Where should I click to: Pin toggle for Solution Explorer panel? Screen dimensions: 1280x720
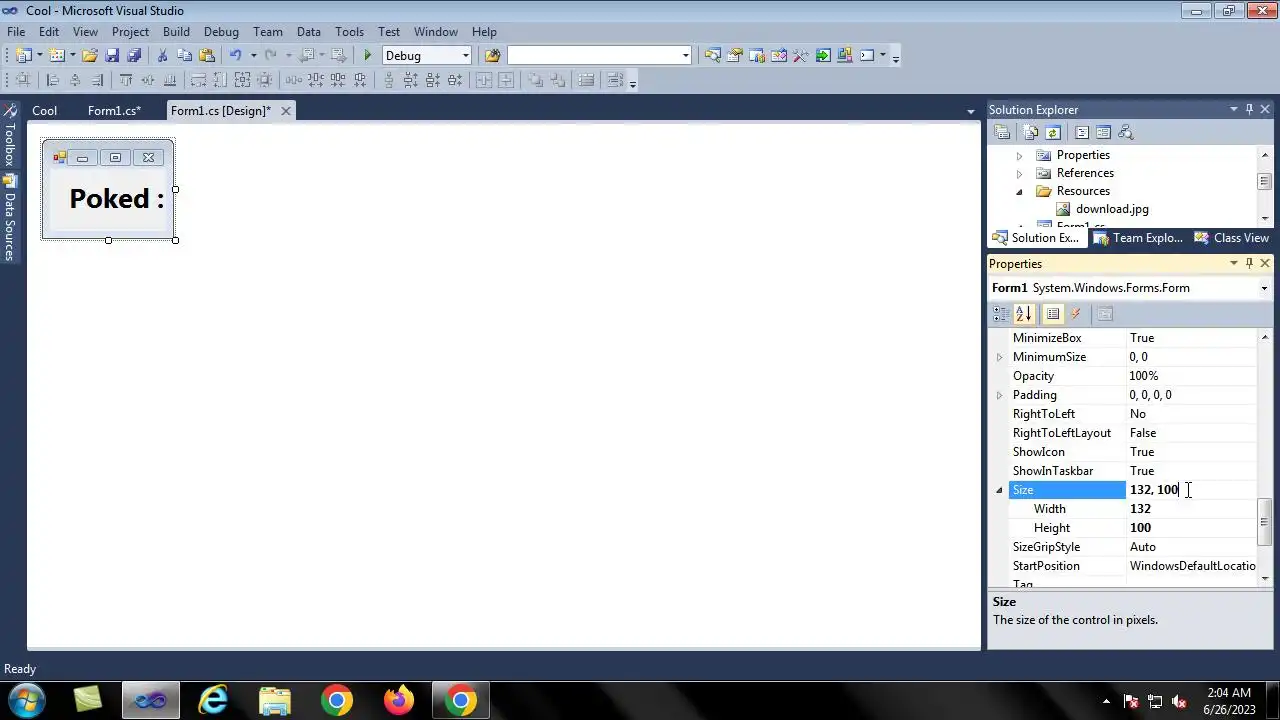tap(1249, 110)
